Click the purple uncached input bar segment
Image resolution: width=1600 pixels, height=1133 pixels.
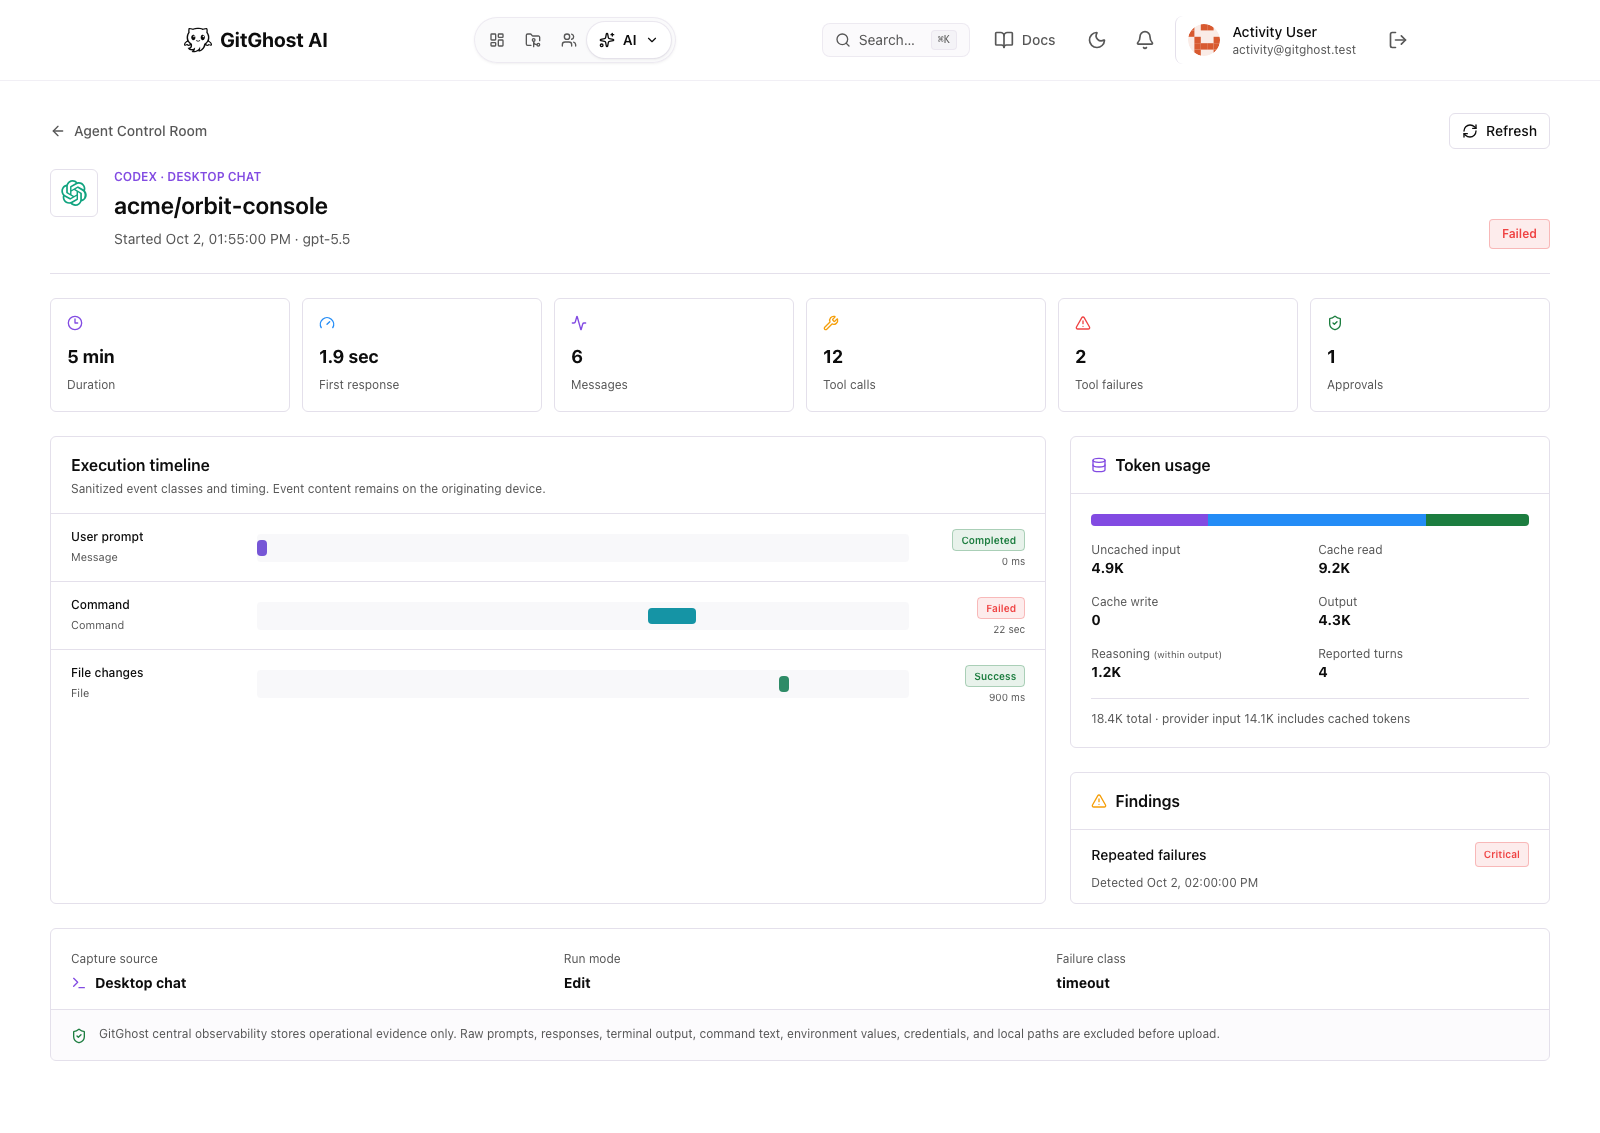click(x=1149, y=520)
